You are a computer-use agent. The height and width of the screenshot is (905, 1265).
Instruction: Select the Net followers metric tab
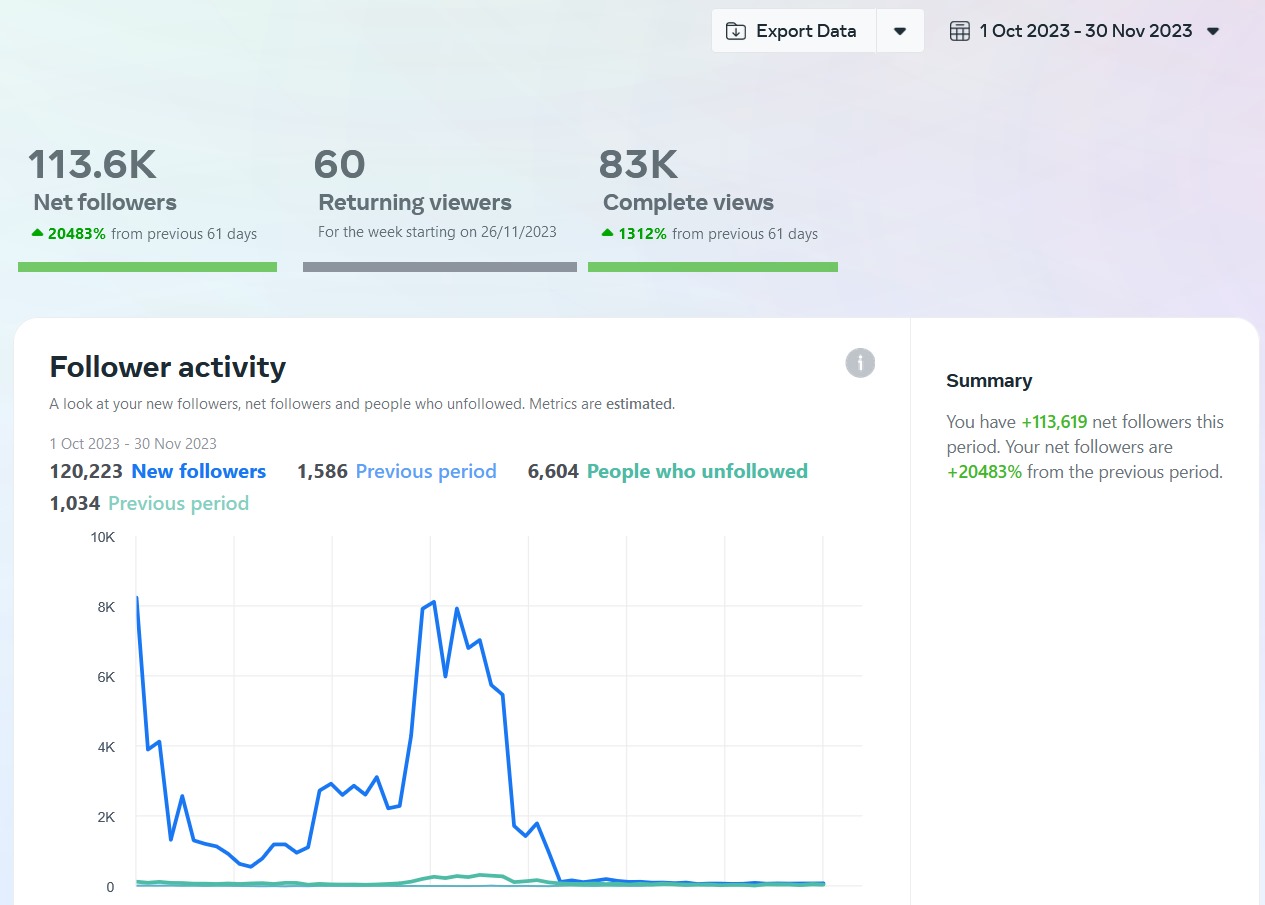104,202
